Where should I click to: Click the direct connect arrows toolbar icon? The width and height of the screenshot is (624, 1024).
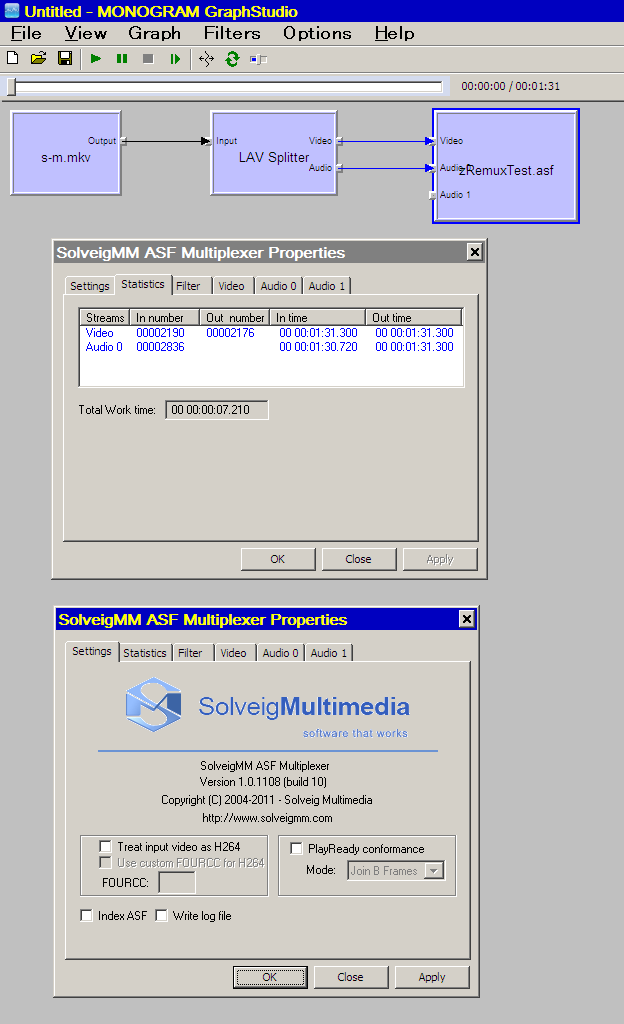[x=206, y=59]
